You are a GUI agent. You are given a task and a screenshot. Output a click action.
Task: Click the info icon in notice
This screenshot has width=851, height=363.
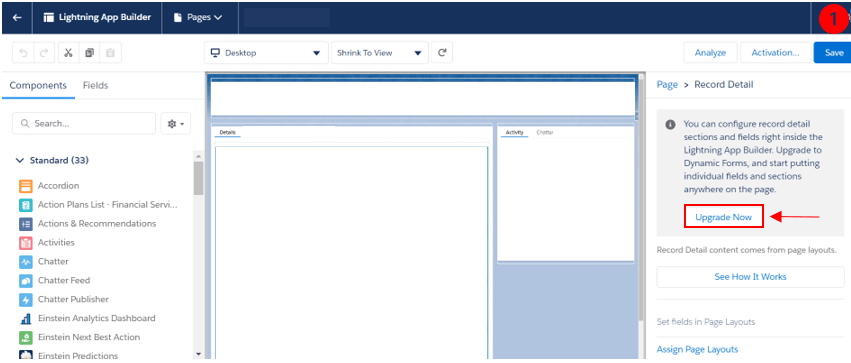(671, 125)
